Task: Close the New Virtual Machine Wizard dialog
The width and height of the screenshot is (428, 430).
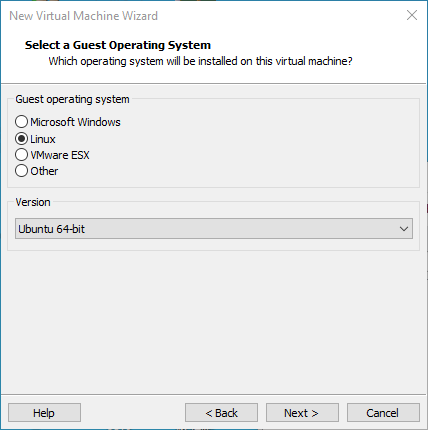Action: (x=412, y=15)
